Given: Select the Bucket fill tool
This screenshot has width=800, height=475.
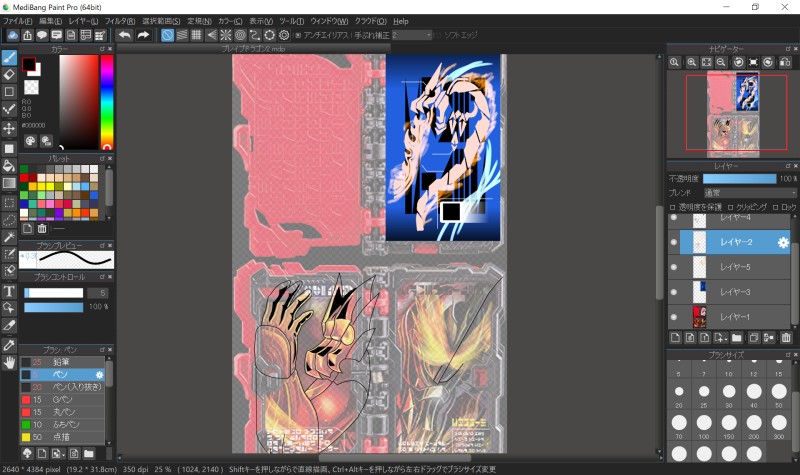Looking at the screenshot, I should [9, 165].
